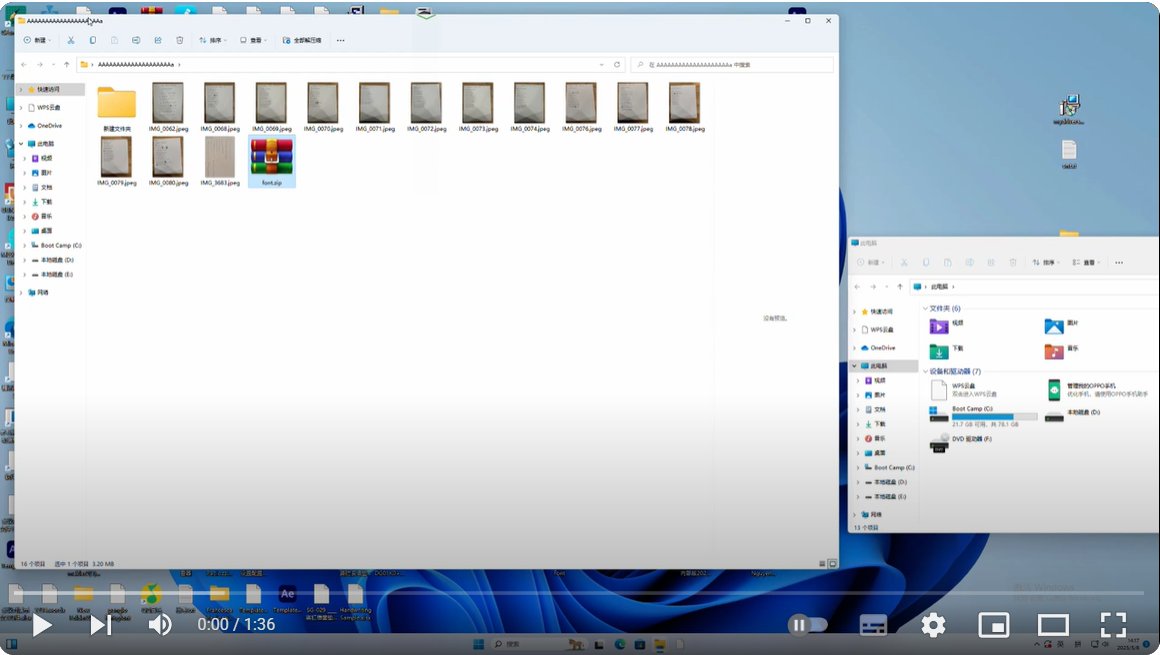Click the Copy icon in front window toolbar
1160x655 pixels.
pyautogui.click(x=92, y=40)
